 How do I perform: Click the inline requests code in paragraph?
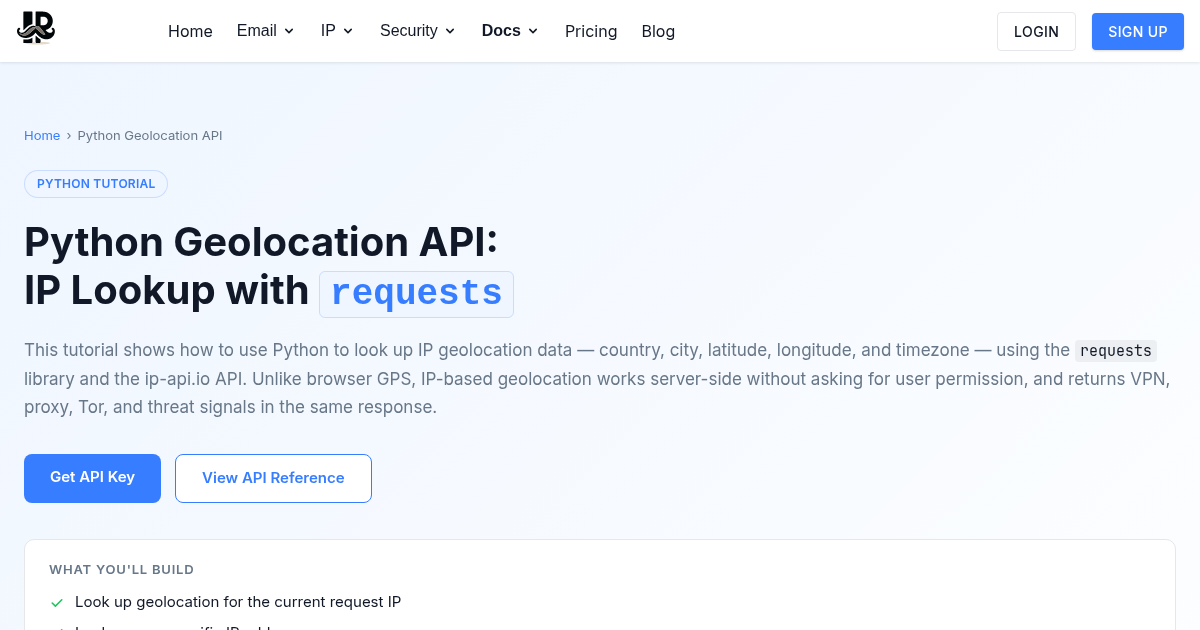pos(1116,350)
